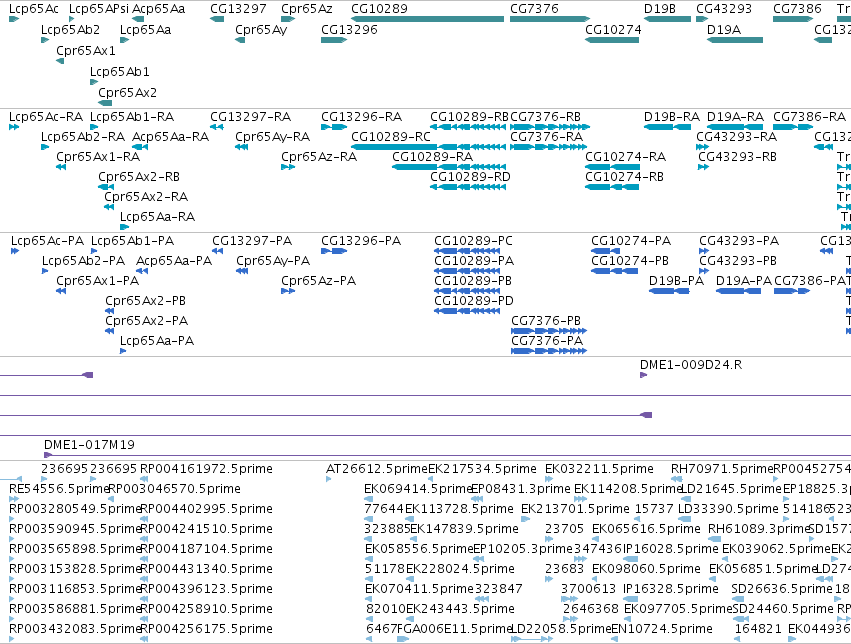This screenshot has width=851, height=644.
Task: Click the CG10289-RD transcript label
Action: pyautogui.click(x=470, y=176)
